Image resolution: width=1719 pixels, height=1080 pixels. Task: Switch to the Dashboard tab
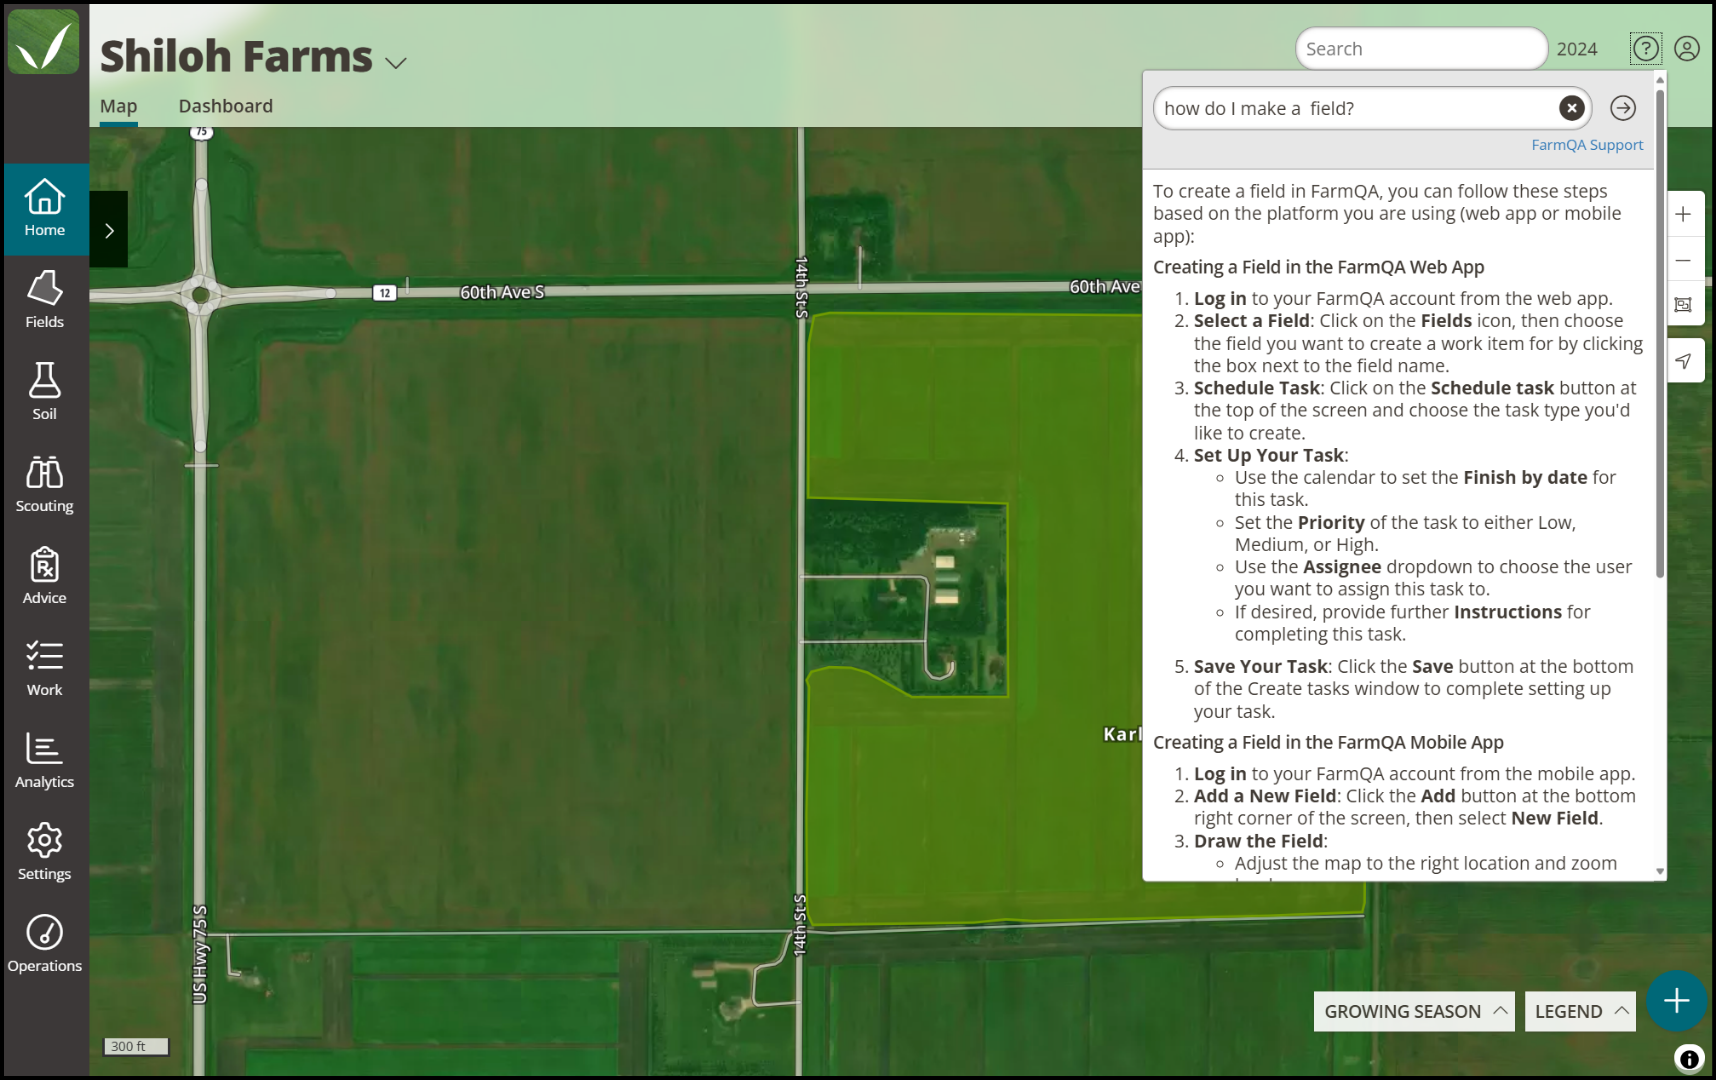pos(225,106)
